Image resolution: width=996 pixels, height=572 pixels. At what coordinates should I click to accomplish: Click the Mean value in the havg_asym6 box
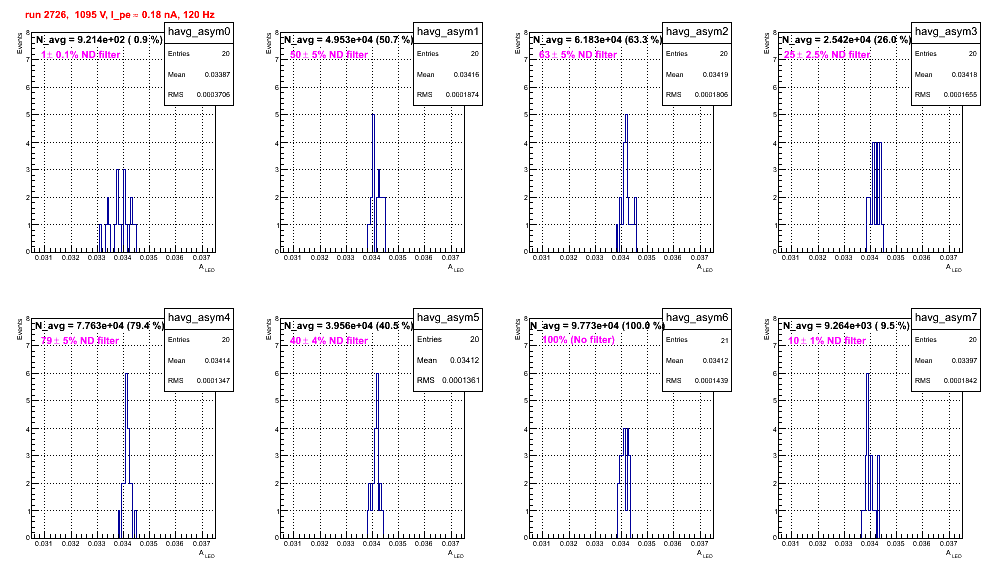coord(715,360)
